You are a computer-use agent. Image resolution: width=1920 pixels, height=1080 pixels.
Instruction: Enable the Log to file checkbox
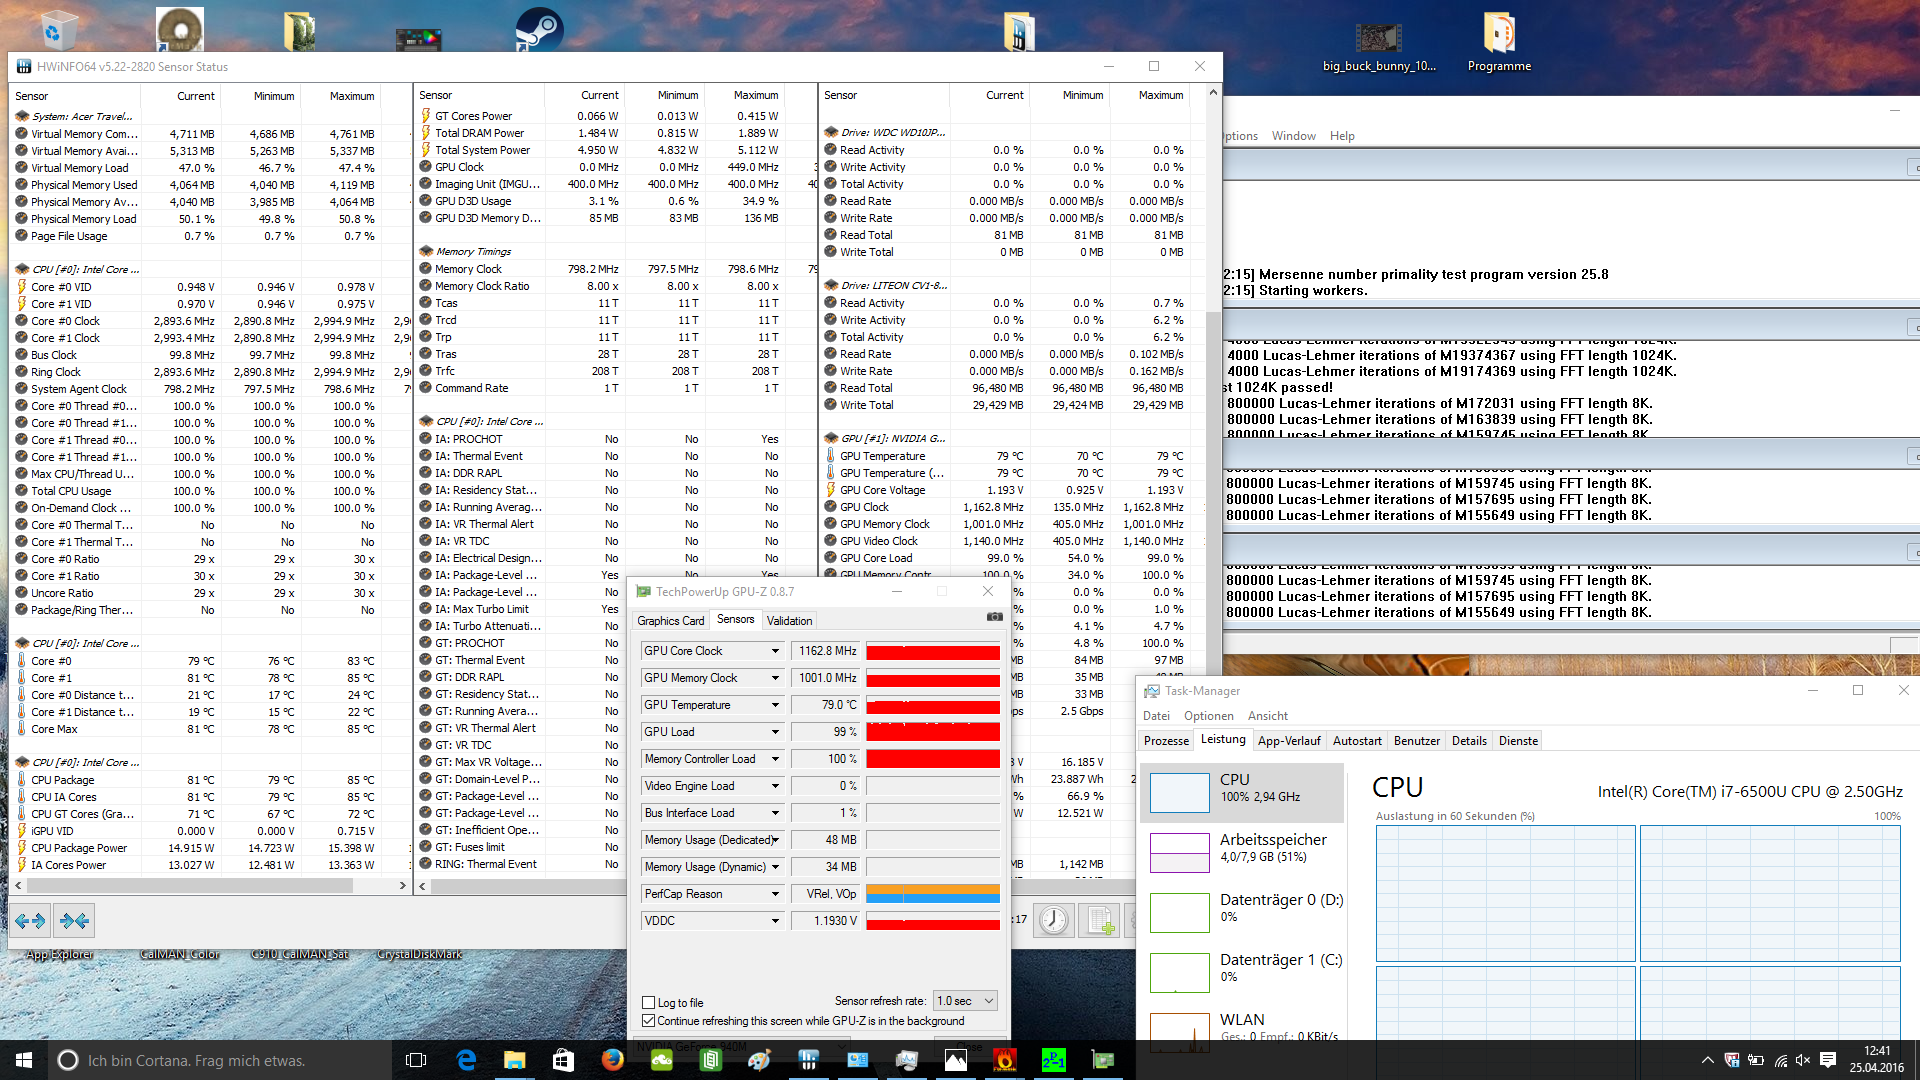tap(648, 1002)
